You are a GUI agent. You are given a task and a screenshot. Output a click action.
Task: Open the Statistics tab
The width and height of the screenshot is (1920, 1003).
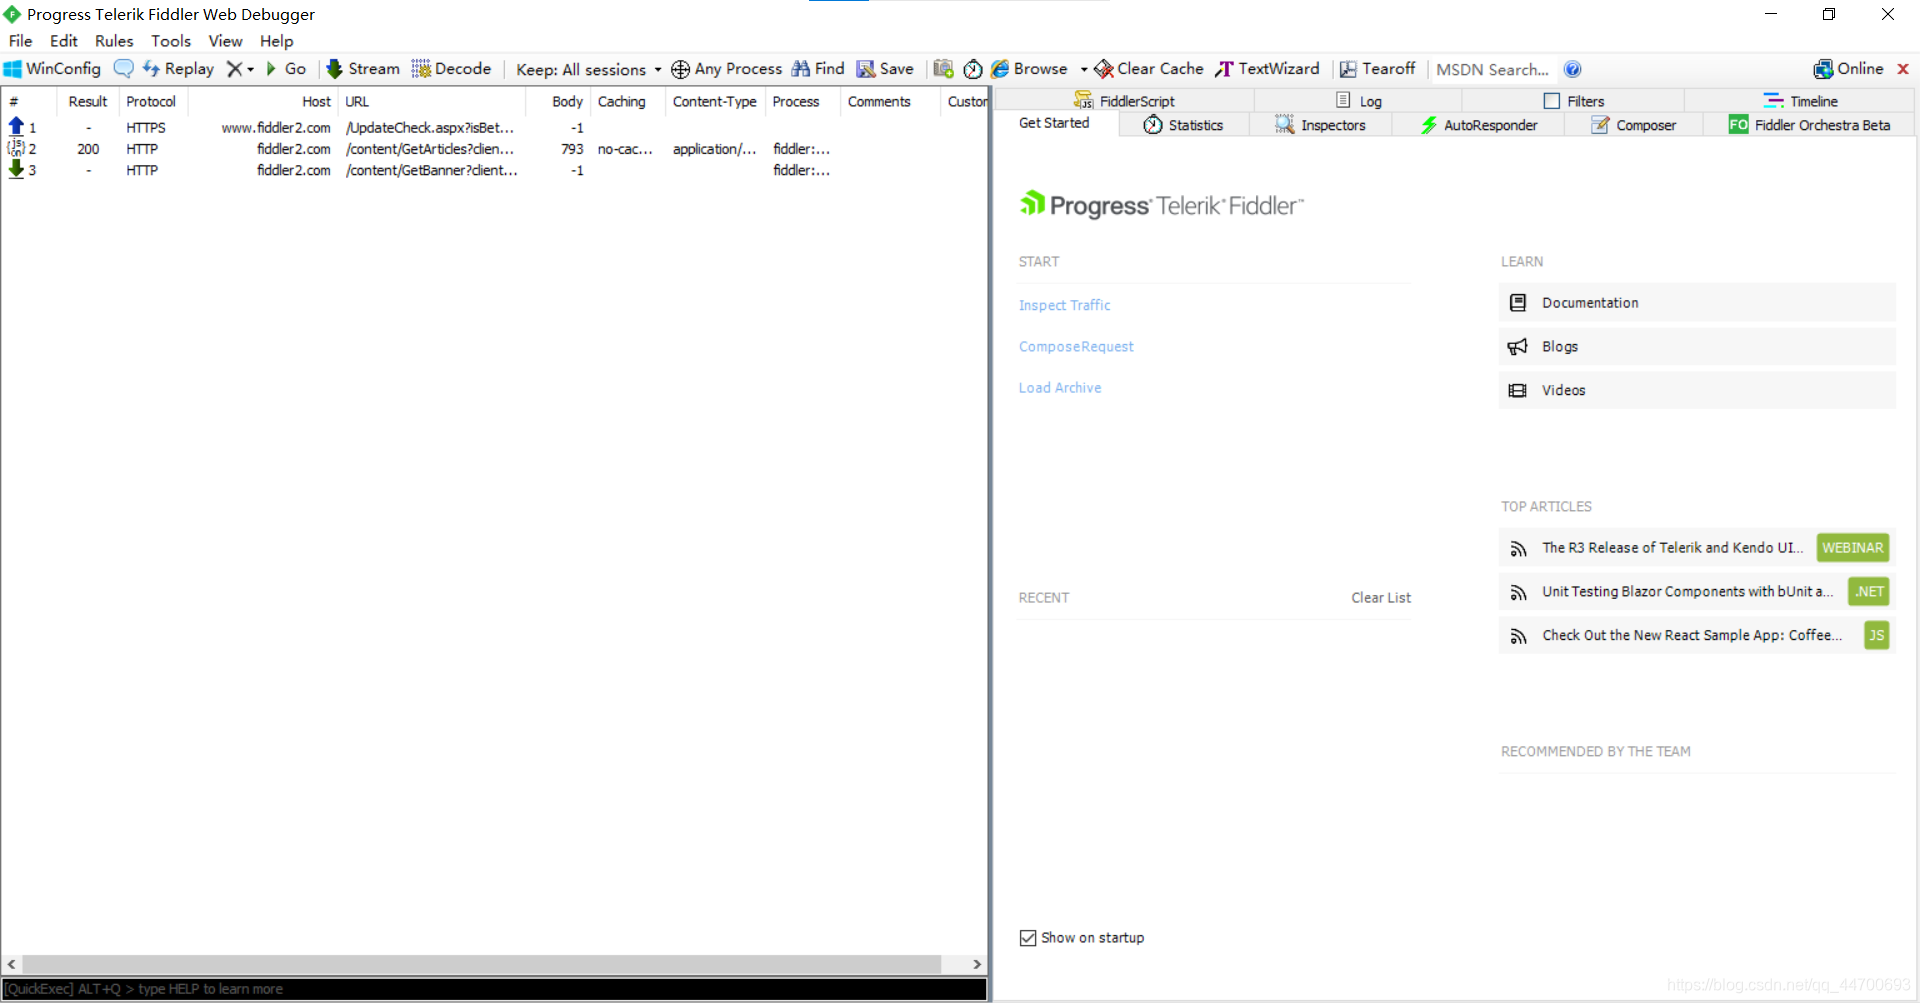(x=1184, y=125)
